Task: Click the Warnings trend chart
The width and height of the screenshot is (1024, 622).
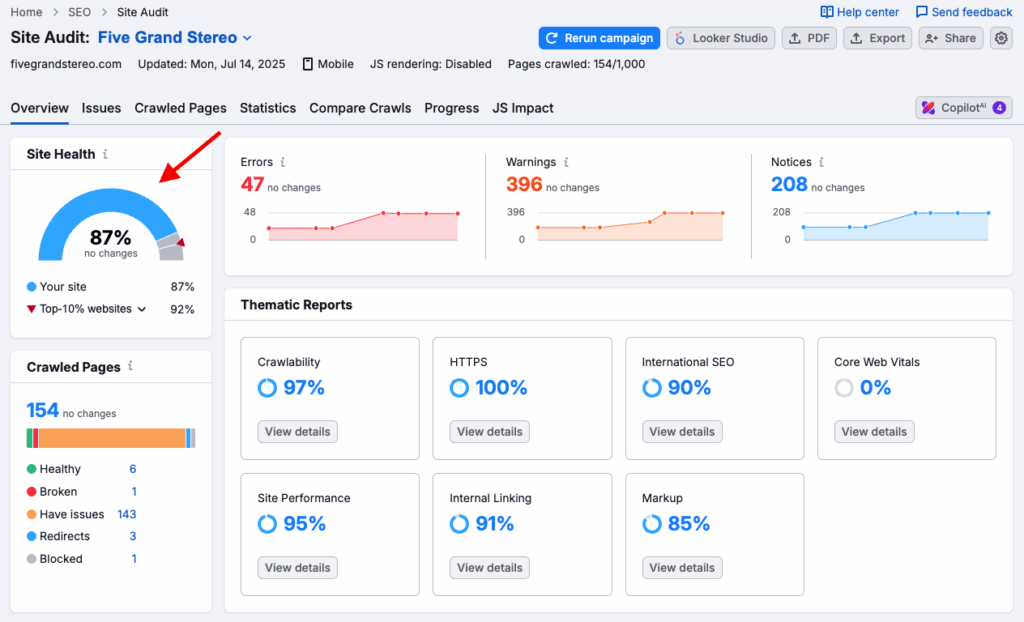Action: coord(630,226)
